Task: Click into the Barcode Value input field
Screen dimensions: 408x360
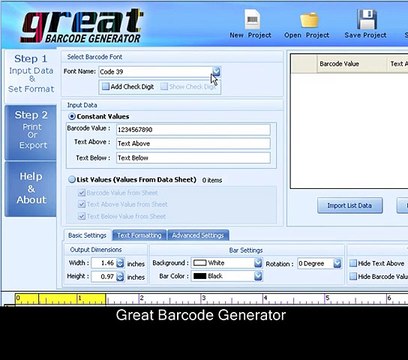Action: click(x=193, y=130)
